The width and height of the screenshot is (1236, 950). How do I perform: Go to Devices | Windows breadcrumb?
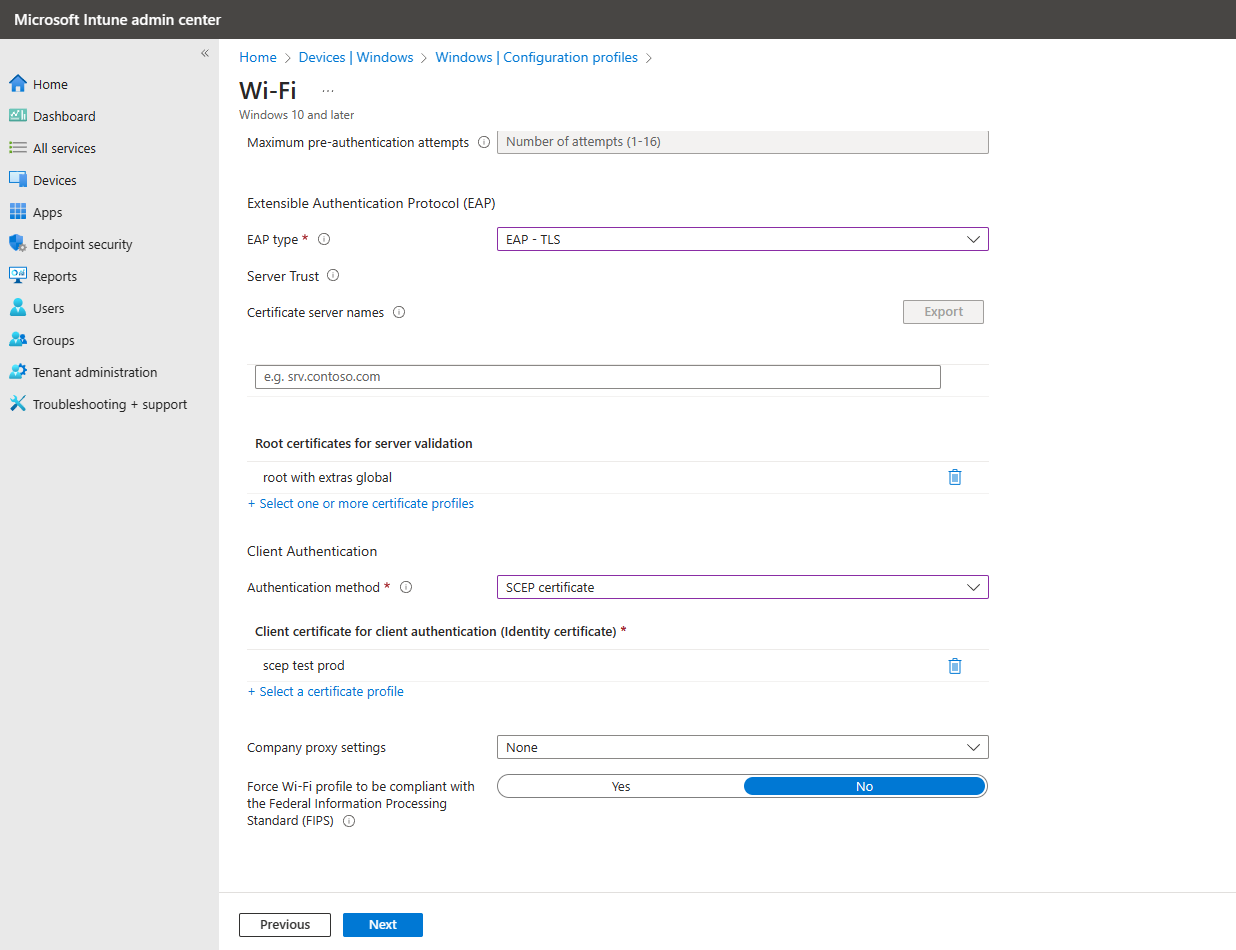(356, 58)
